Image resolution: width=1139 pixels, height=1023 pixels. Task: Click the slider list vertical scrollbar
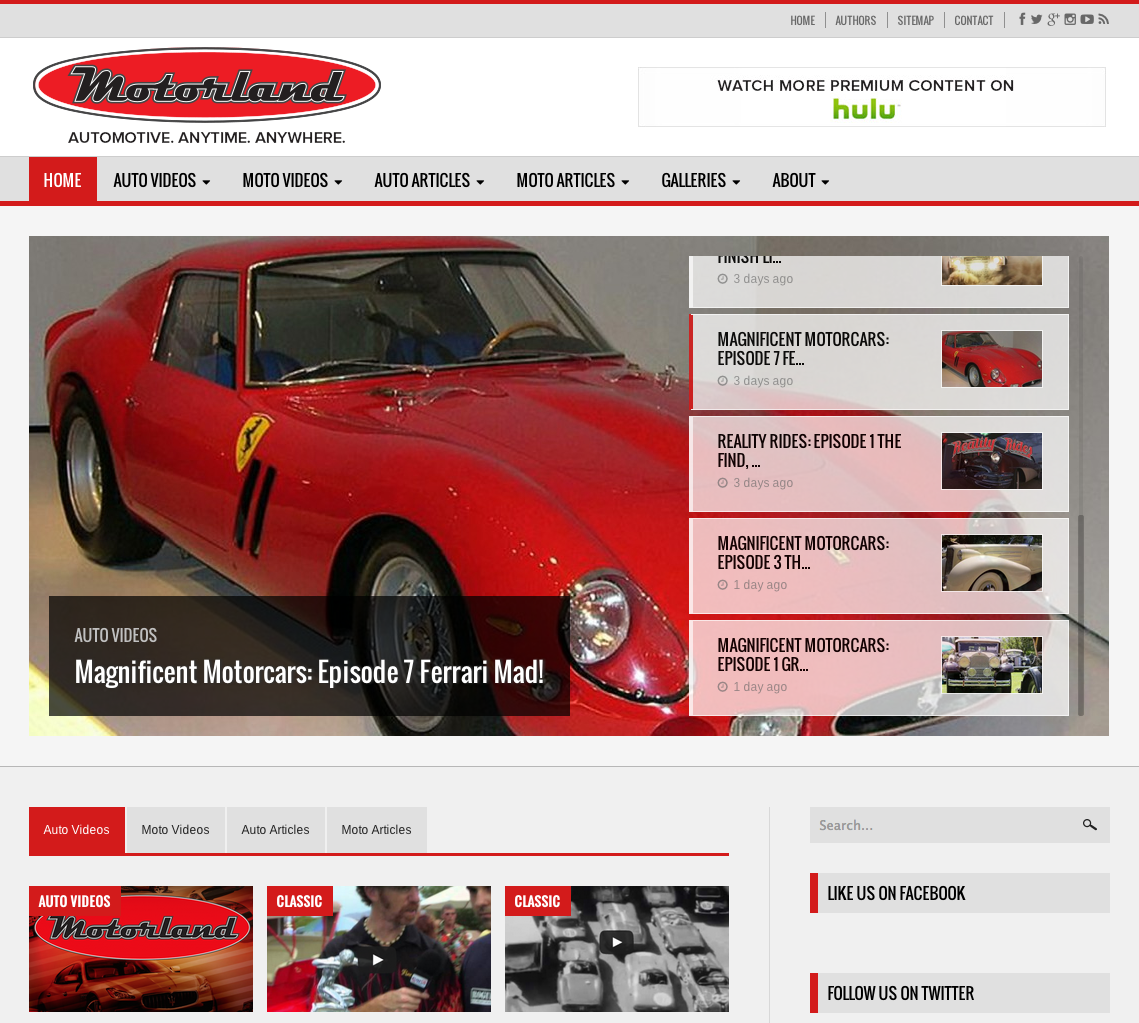point(1081,615)
